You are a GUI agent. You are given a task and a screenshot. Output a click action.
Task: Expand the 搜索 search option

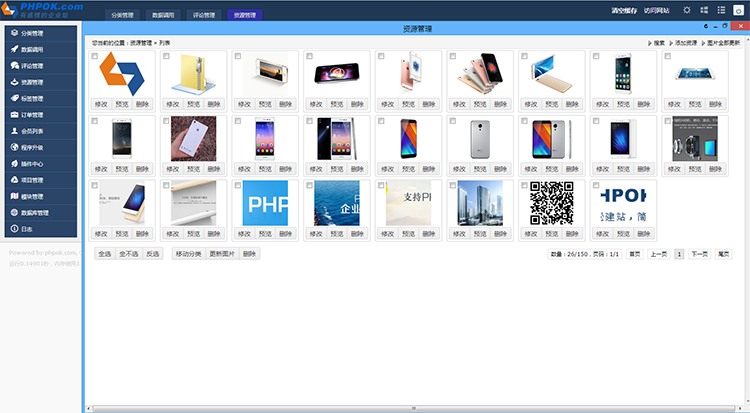657,43
